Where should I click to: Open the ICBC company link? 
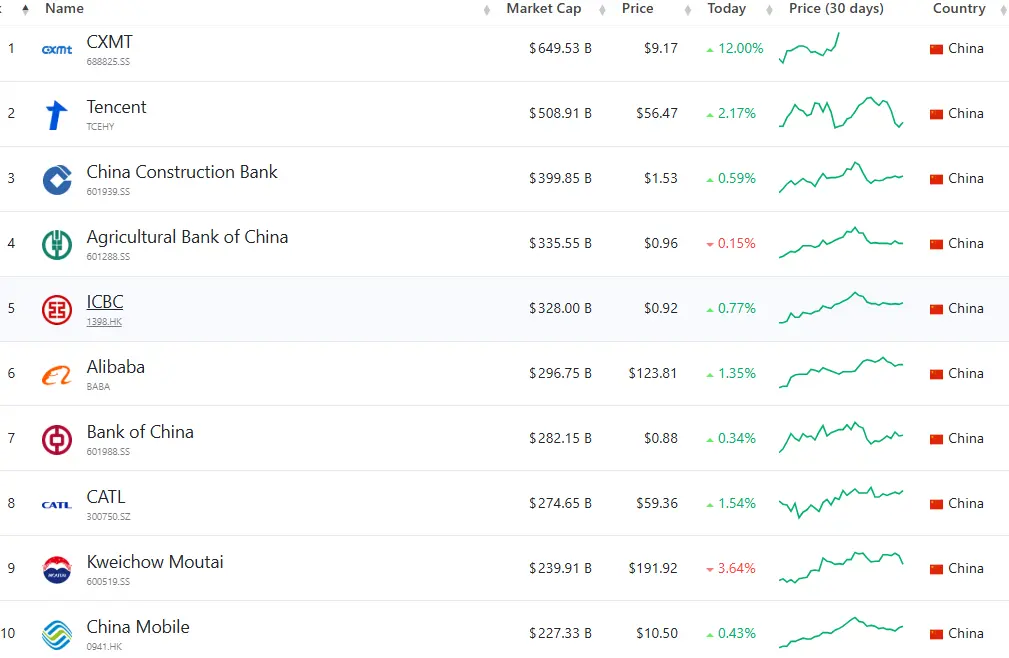[105, 302]
